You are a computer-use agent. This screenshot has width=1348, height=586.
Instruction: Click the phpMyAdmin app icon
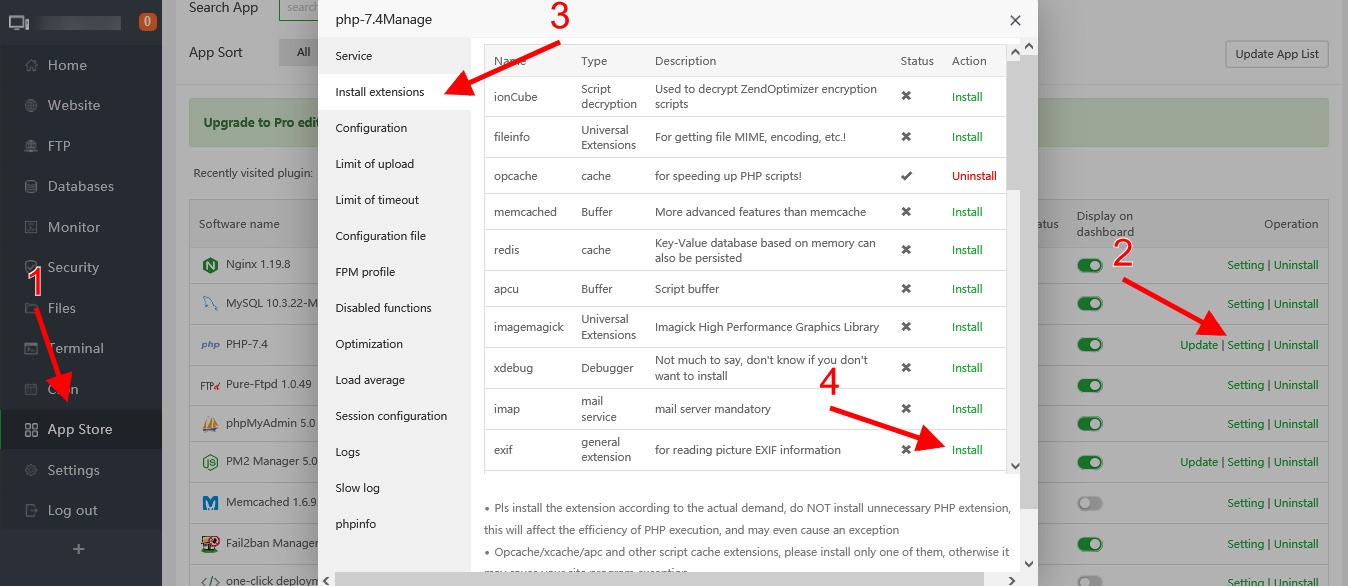point(211,422)
